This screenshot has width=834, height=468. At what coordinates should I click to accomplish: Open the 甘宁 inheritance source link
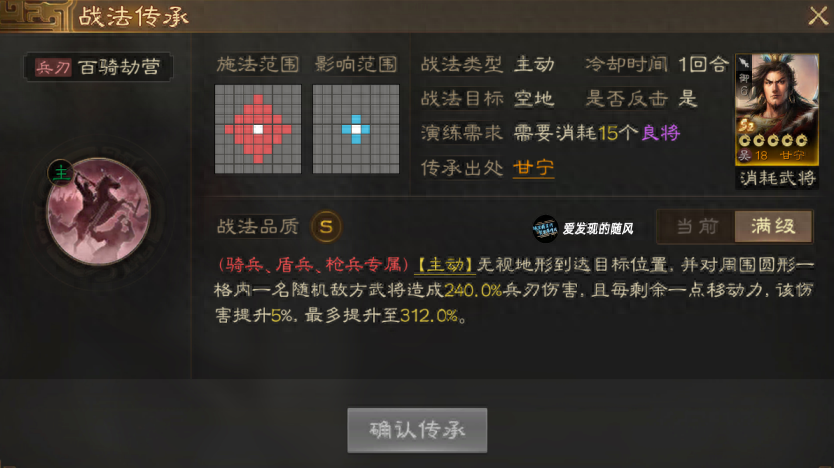tap(533, 168)
